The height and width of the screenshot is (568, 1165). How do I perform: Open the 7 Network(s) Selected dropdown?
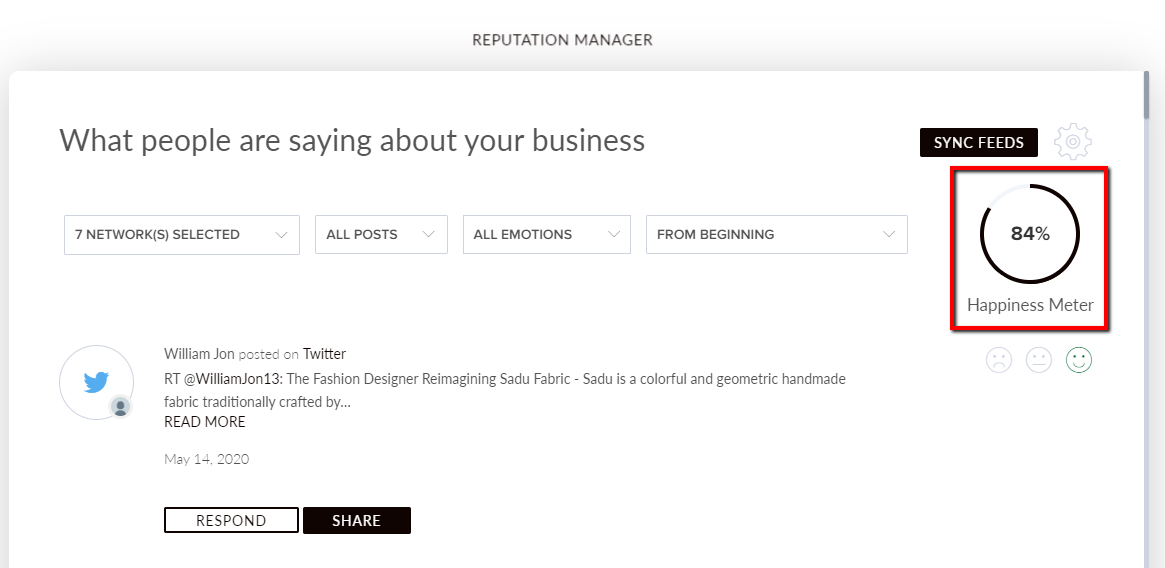click(181, 235)
